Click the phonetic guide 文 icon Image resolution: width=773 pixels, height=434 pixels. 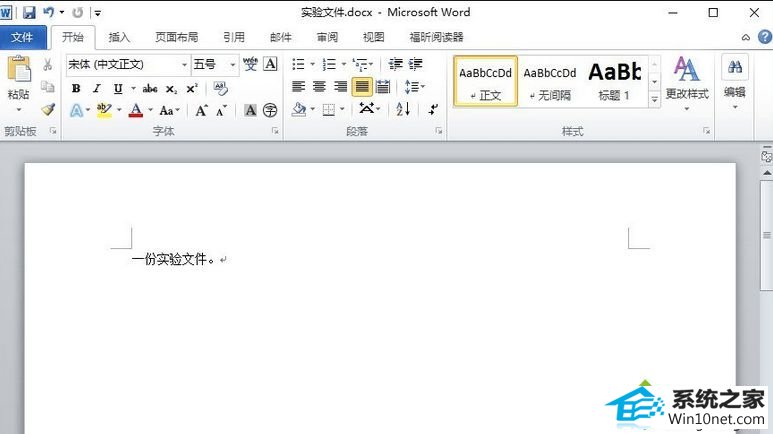(250, 64)
